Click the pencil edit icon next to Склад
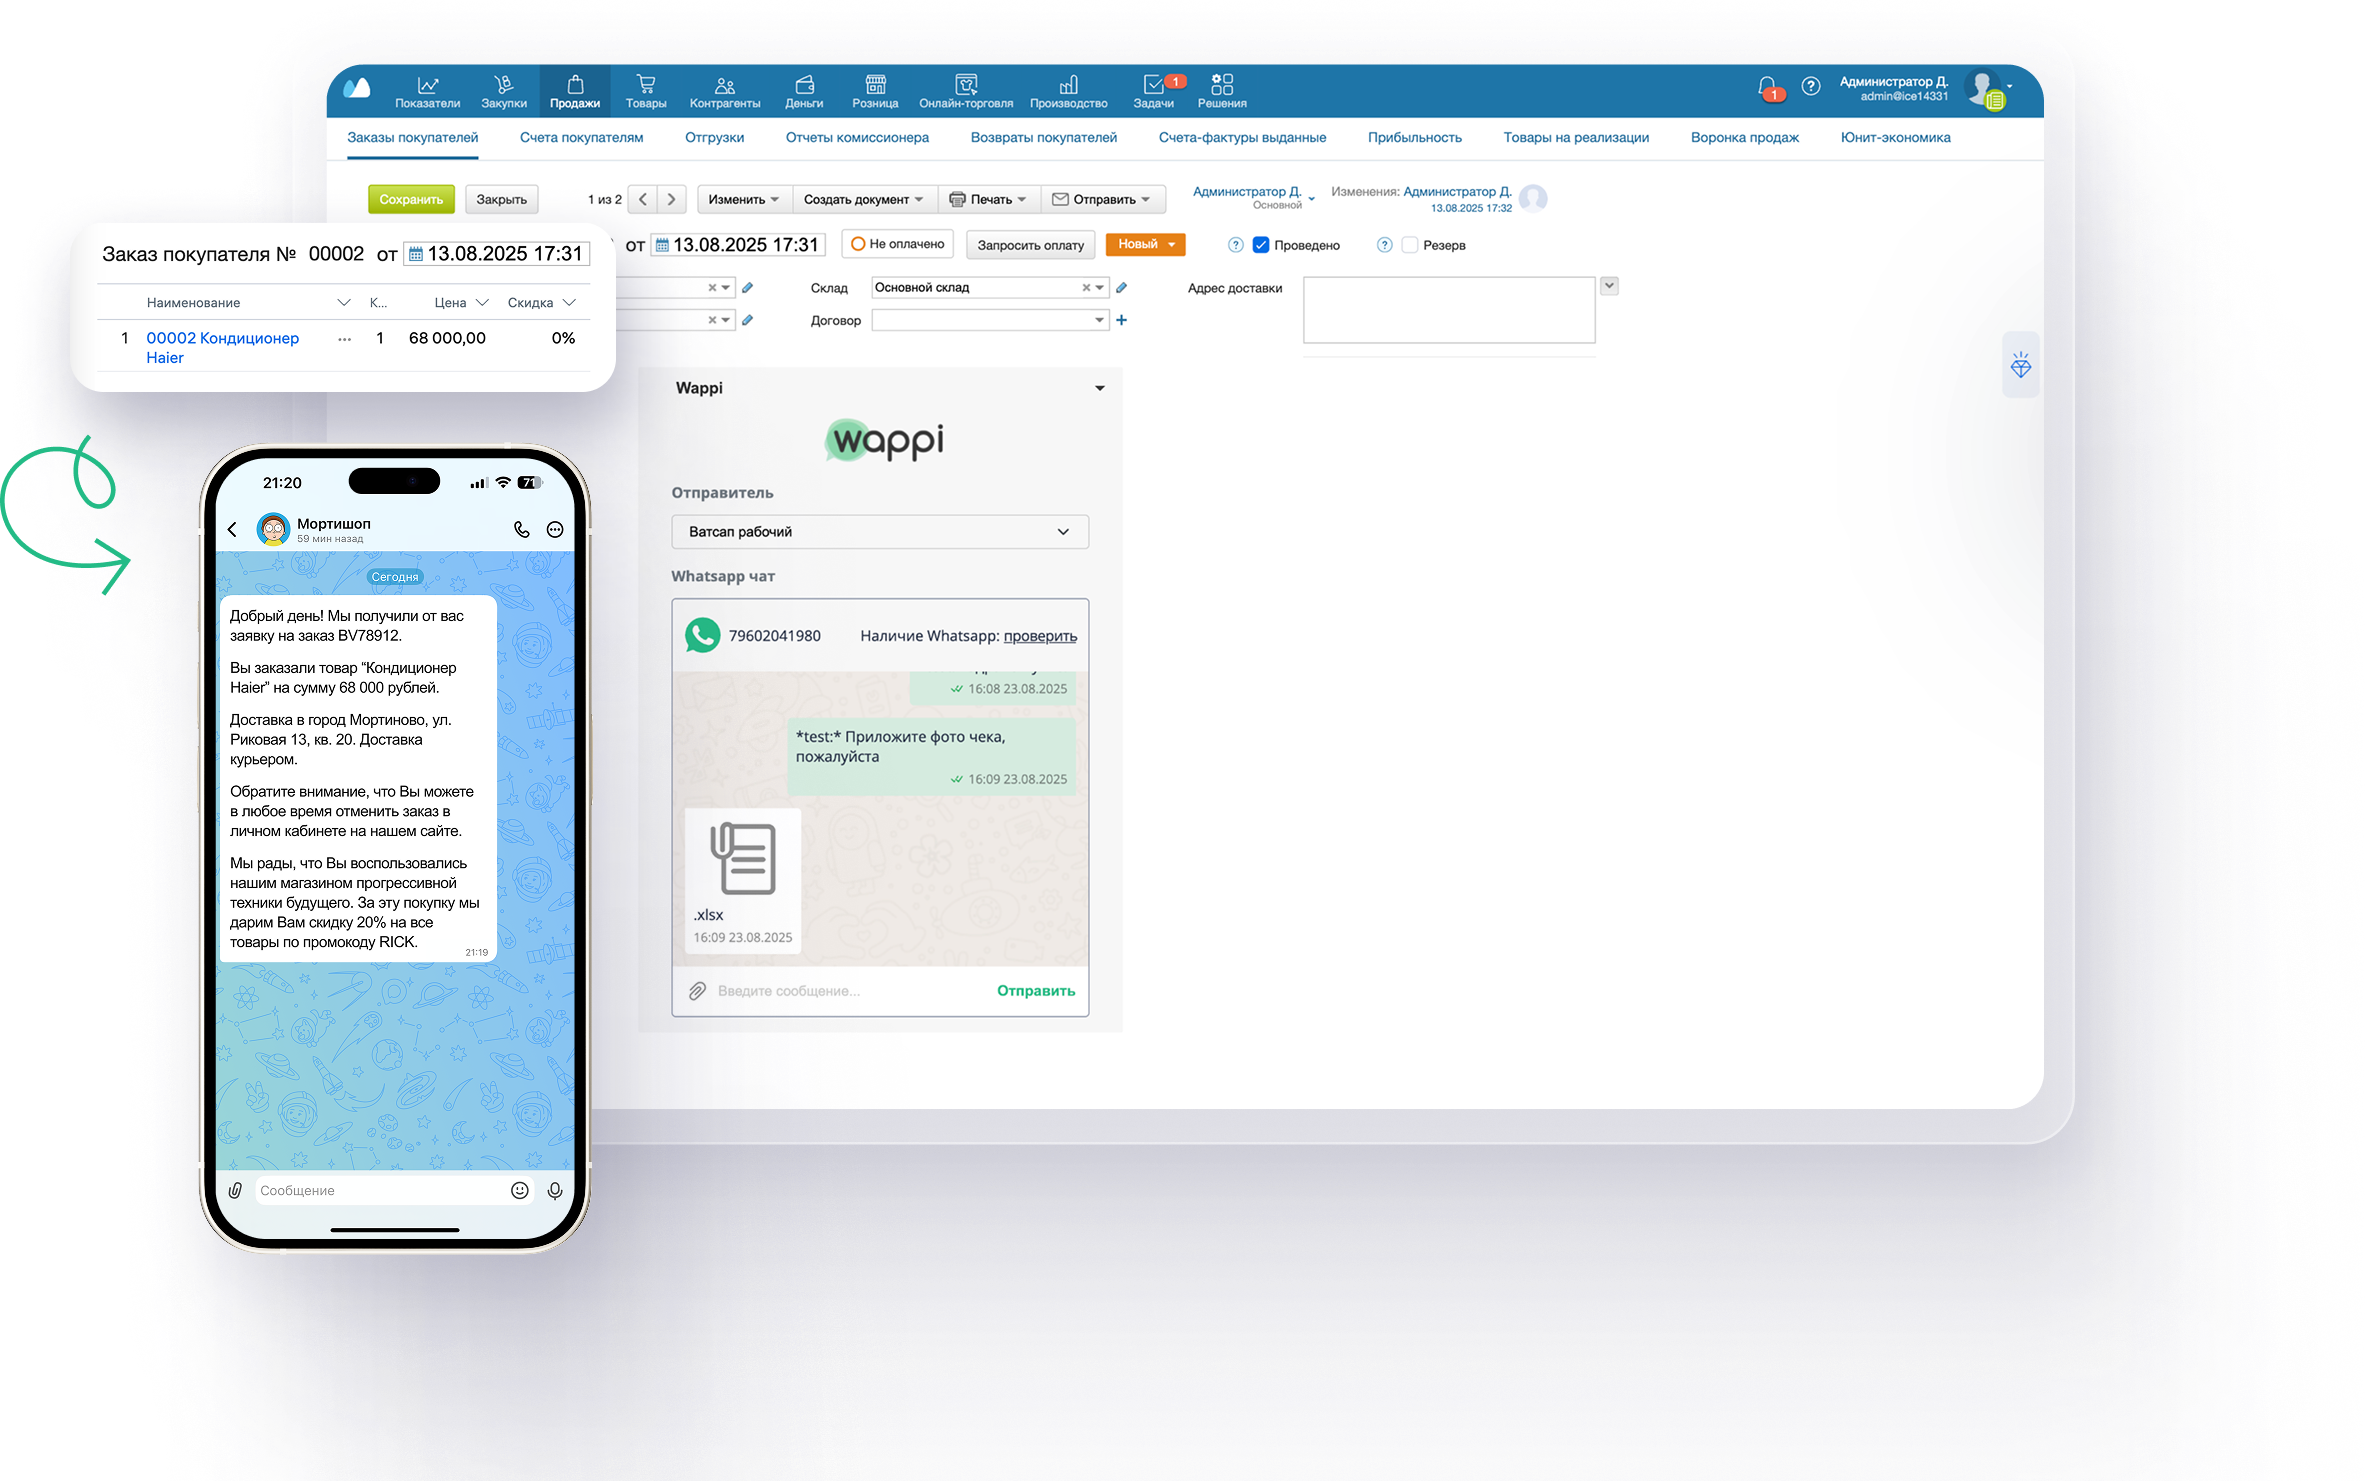The image size is (2365, 1481). pyautogui.click(x=1121, y=288)
